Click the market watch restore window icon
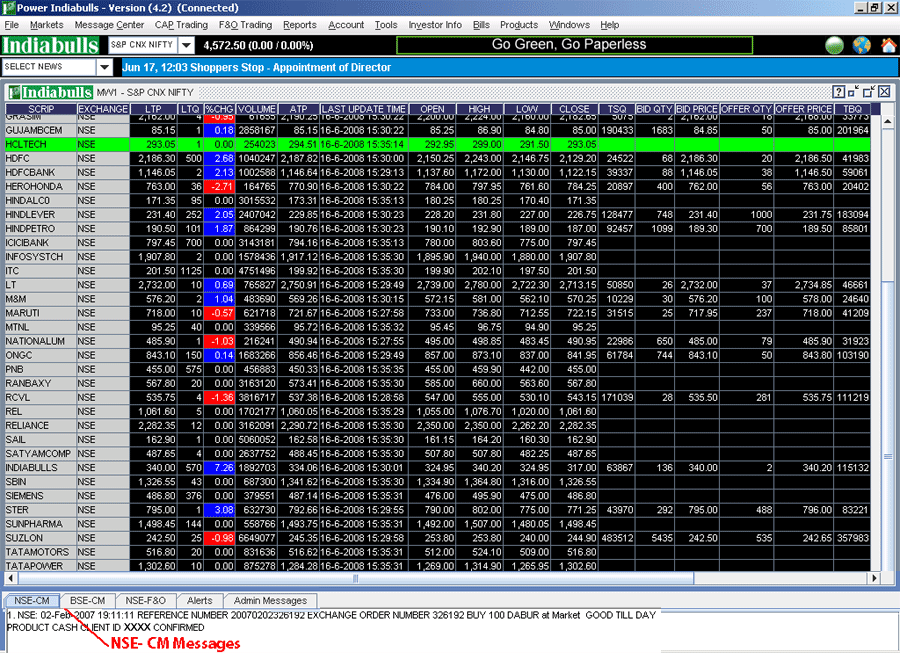Viewport: 900px width, 653px height. tap(869, 92)
